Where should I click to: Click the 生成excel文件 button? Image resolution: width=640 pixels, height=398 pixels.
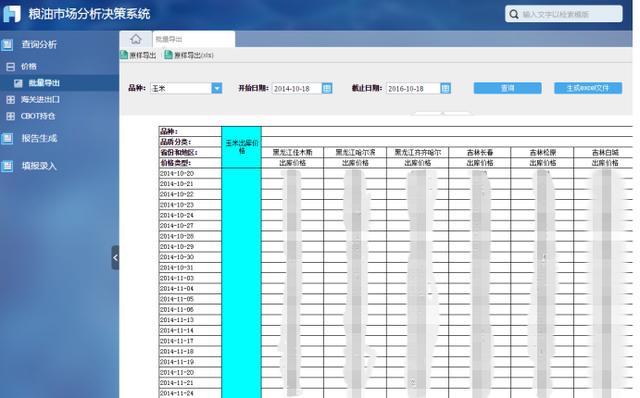[x=588, y=88]
